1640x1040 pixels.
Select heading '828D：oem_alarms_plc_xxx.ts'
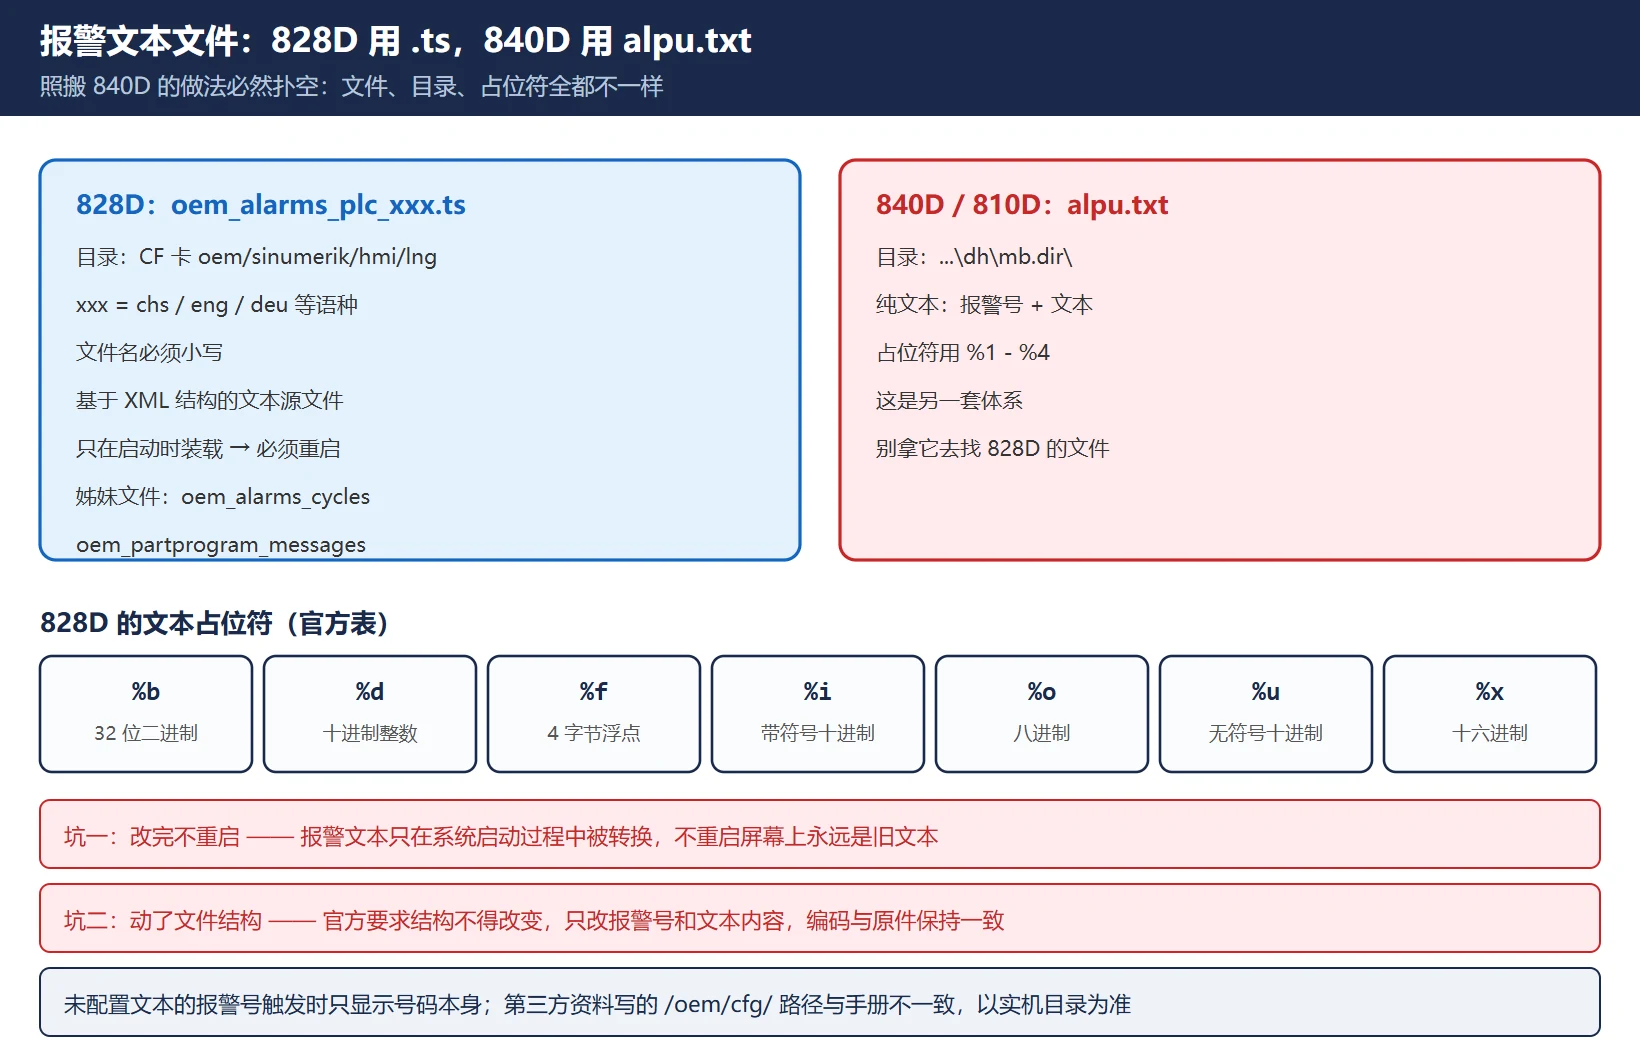pos(271,205)
